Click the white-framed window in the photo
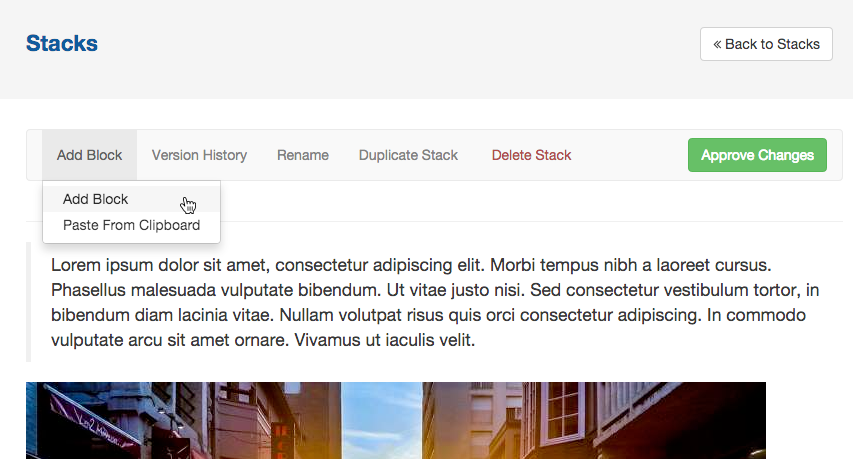 pyautogui.click(x=565, y=411)
